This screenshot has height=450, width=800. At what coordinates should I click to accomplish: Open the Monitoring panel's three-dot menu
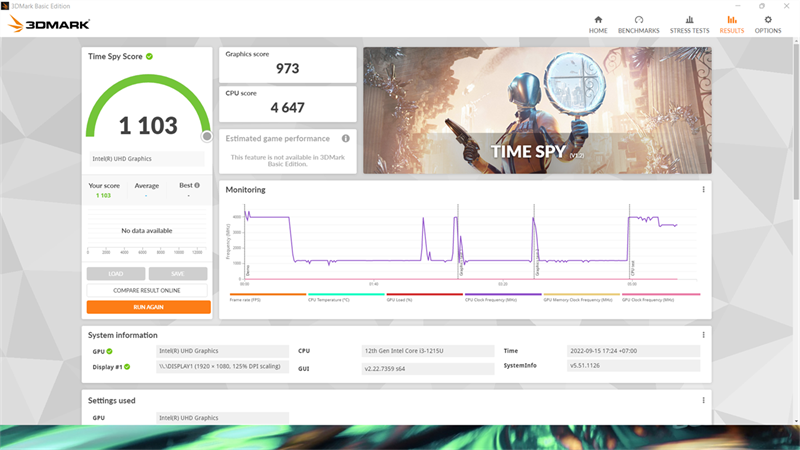tap(703, 189)
